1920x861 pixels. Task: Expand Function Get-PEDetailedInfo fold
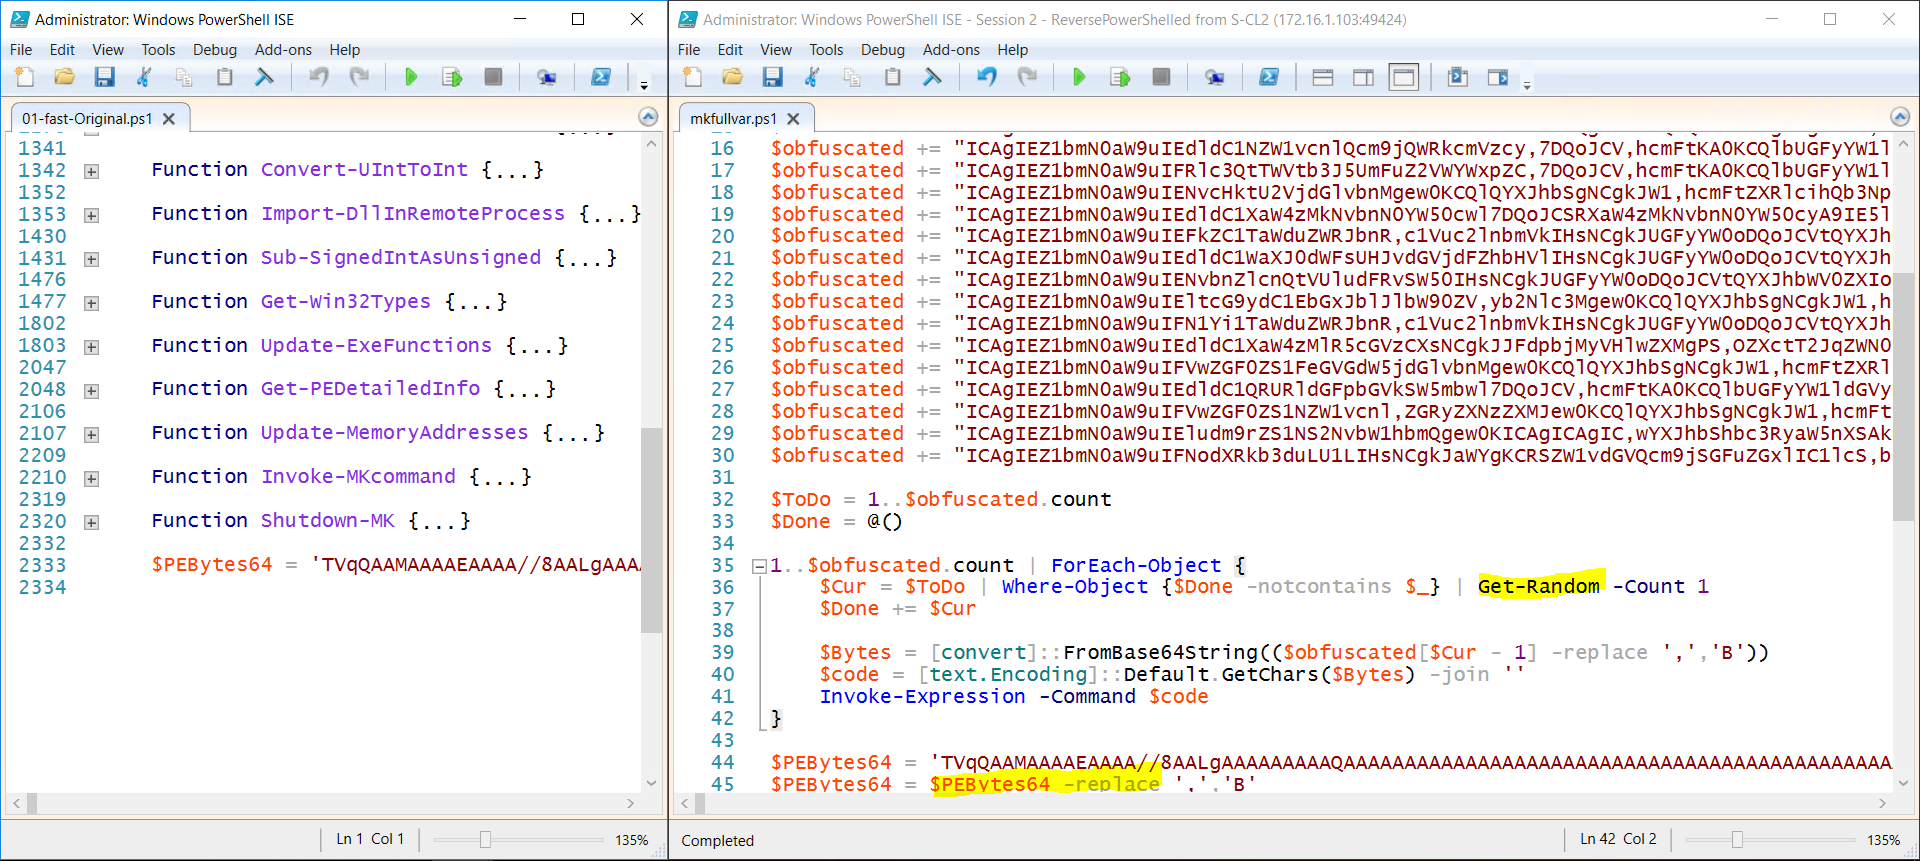click(91, 391)
